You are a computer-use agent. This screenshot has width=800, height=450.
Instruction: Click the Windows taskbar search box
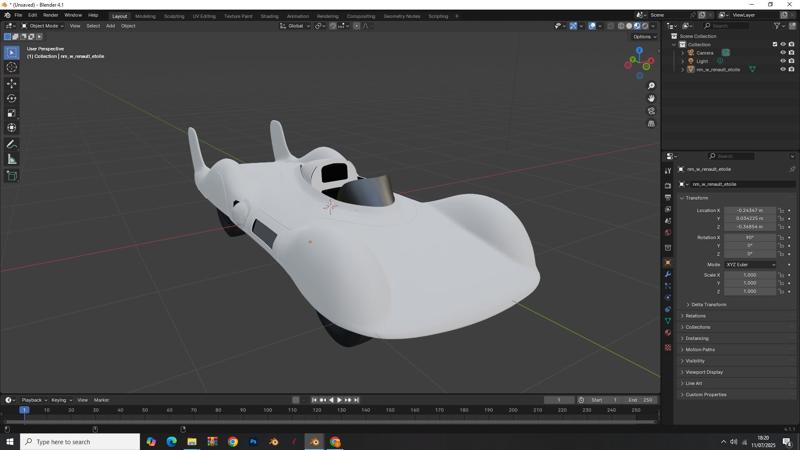(80, 441)
